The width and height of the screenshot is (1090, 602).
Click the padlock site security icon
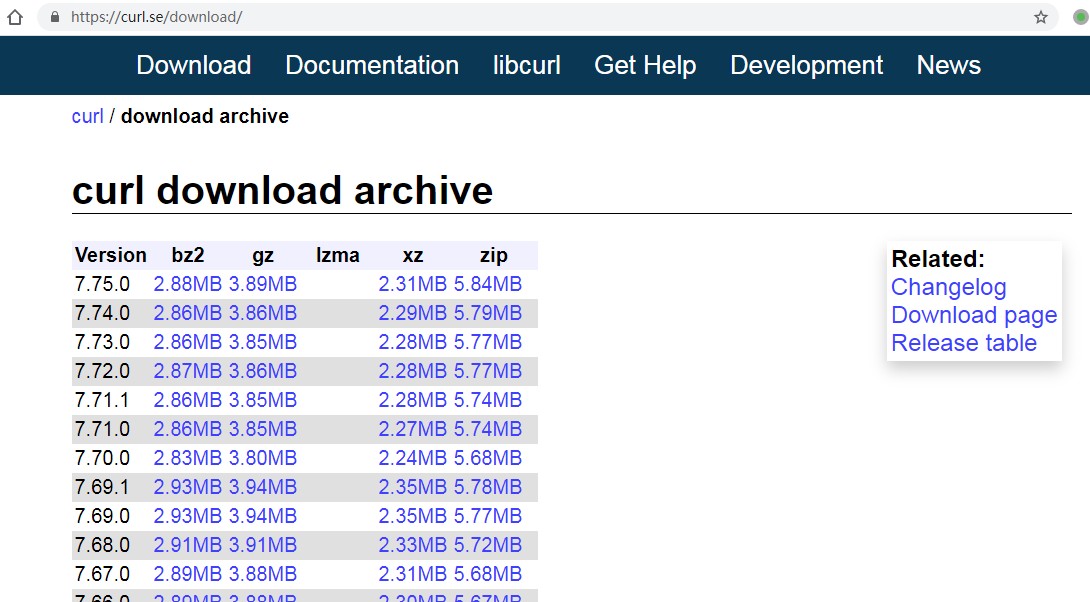(54, 17)
